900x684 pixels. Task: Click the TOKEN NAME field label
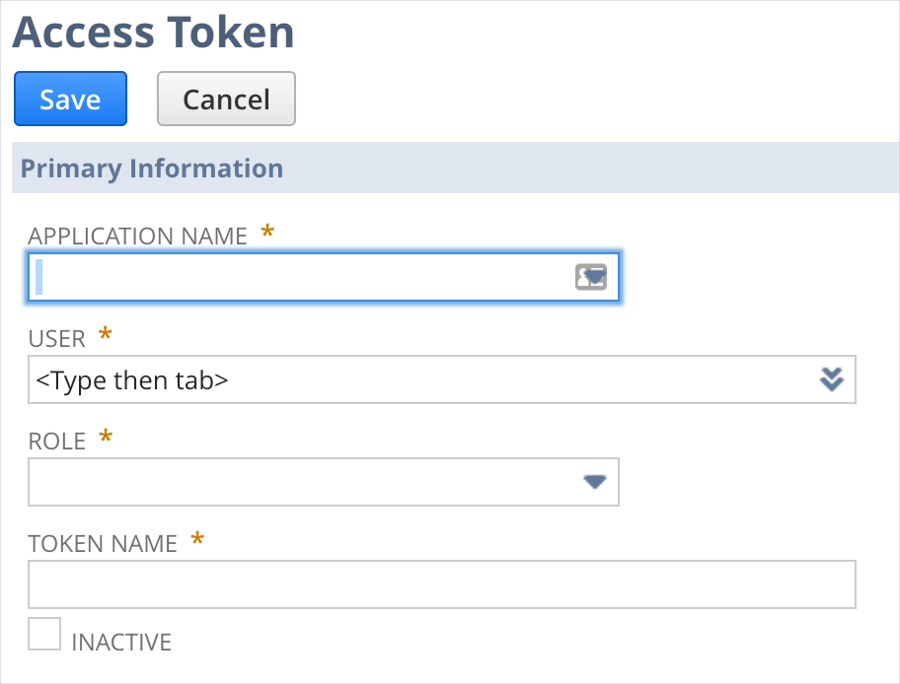102,543
